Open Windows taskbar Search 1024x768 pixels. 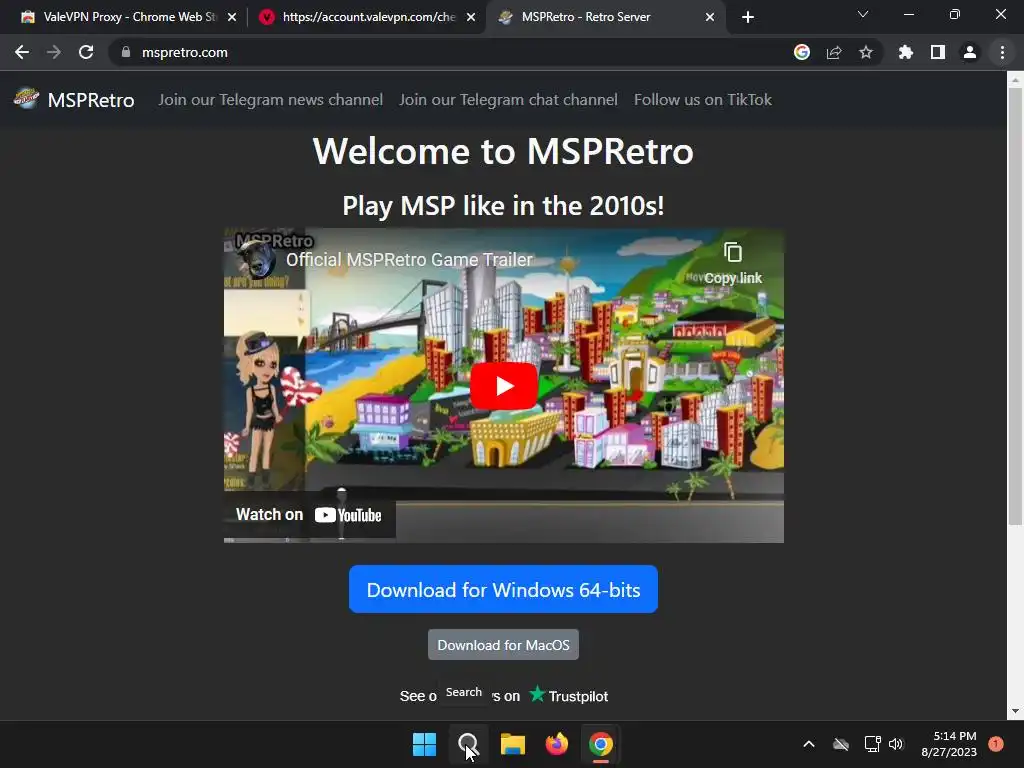pyautogui.click(x=468, y=744)
